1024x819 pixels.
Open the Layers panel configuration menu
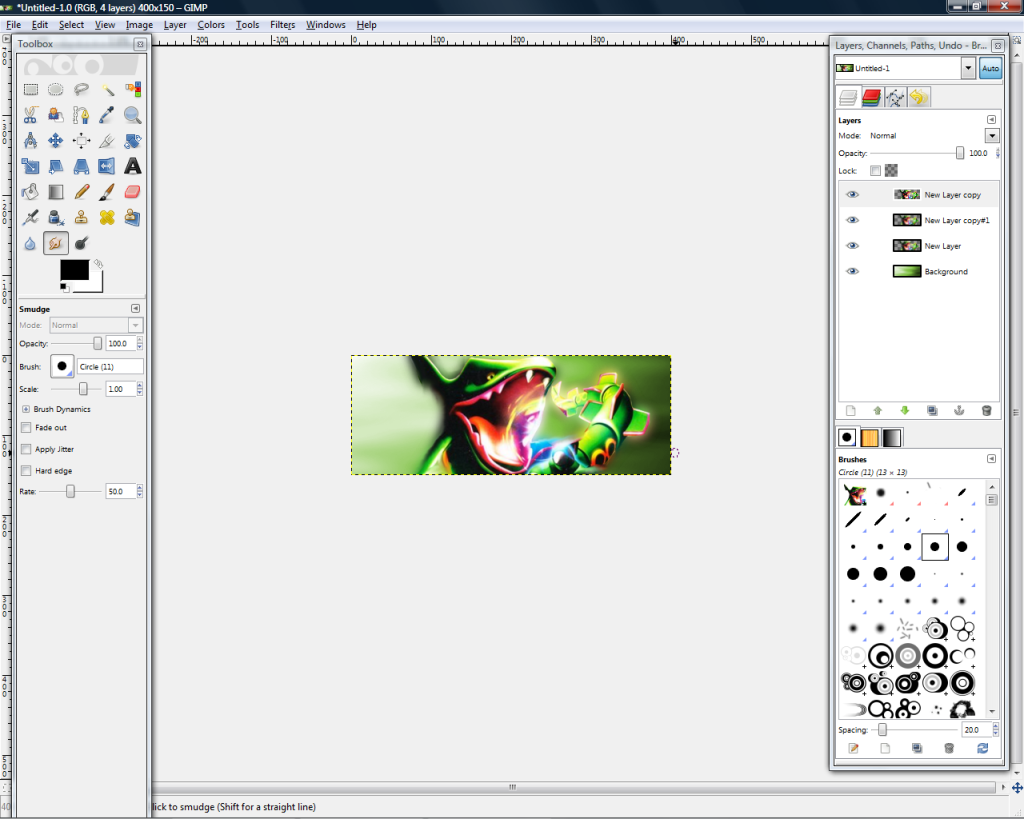pyautogui.click(x=991, y=120)
